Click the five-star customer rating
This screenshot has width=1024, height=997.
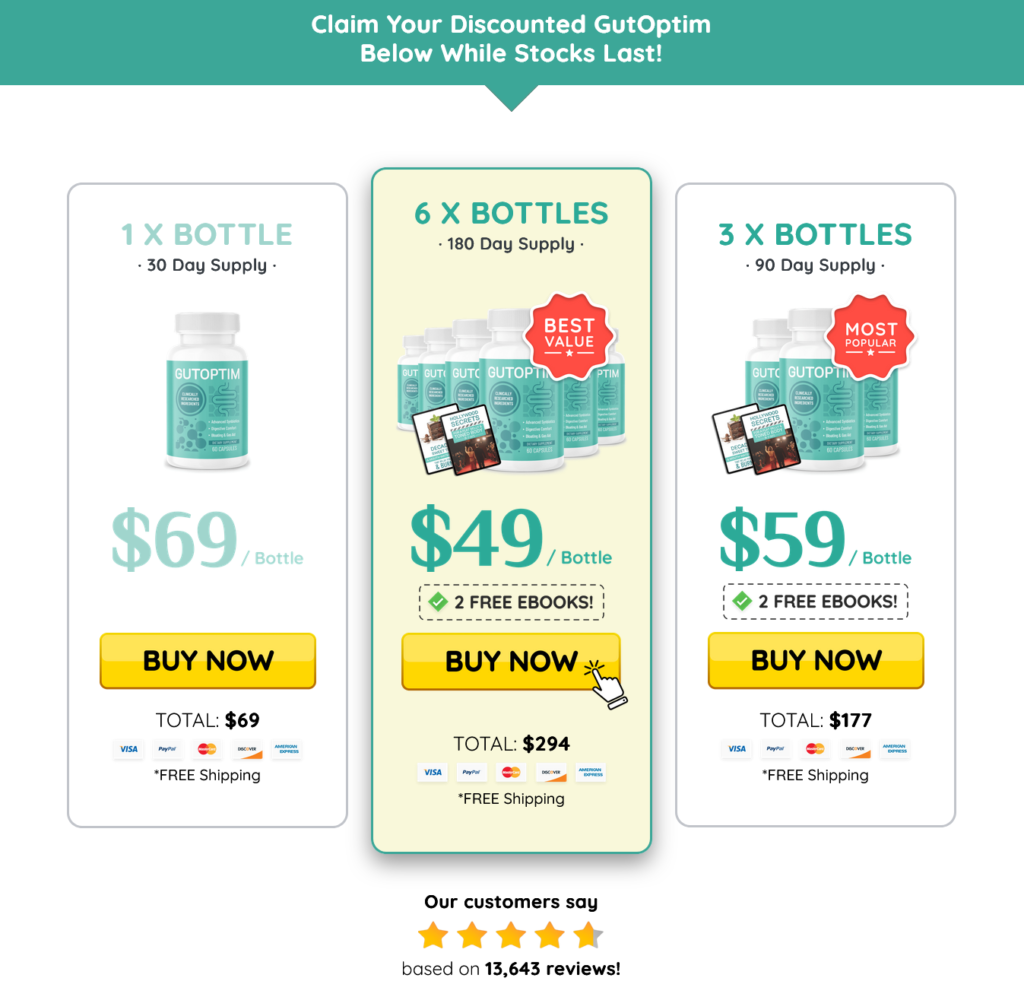[x=511, y=935]
